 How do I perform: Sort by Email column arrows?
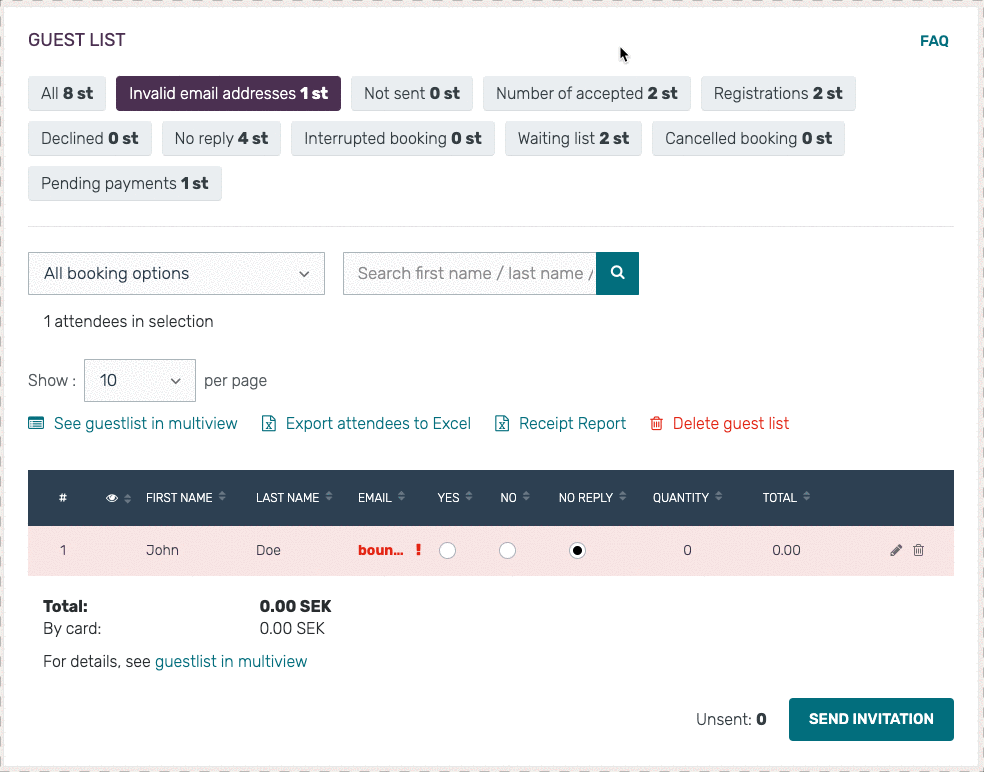pyautogui.click(x=401, y=496)
